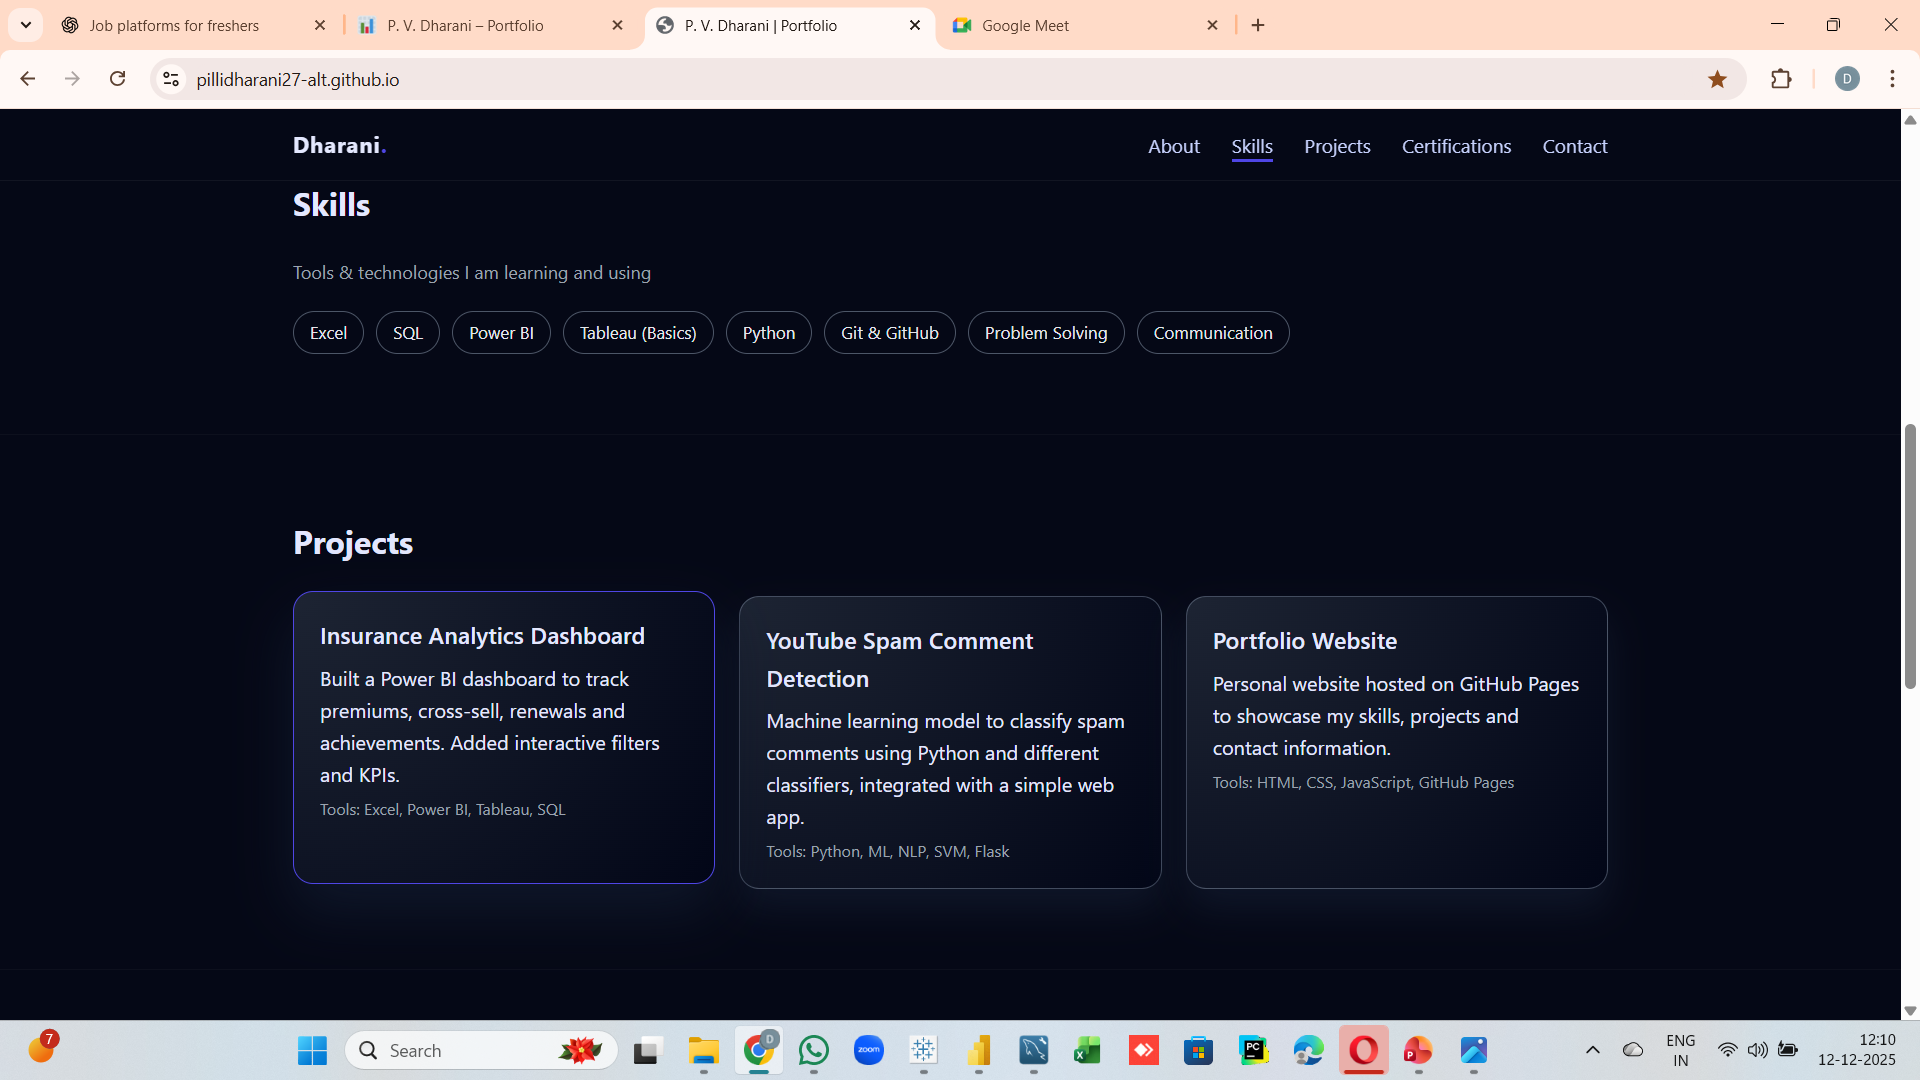Screen dimensions: 1920x1080
Task: Go back to previous page
Action: click(28, 79)
